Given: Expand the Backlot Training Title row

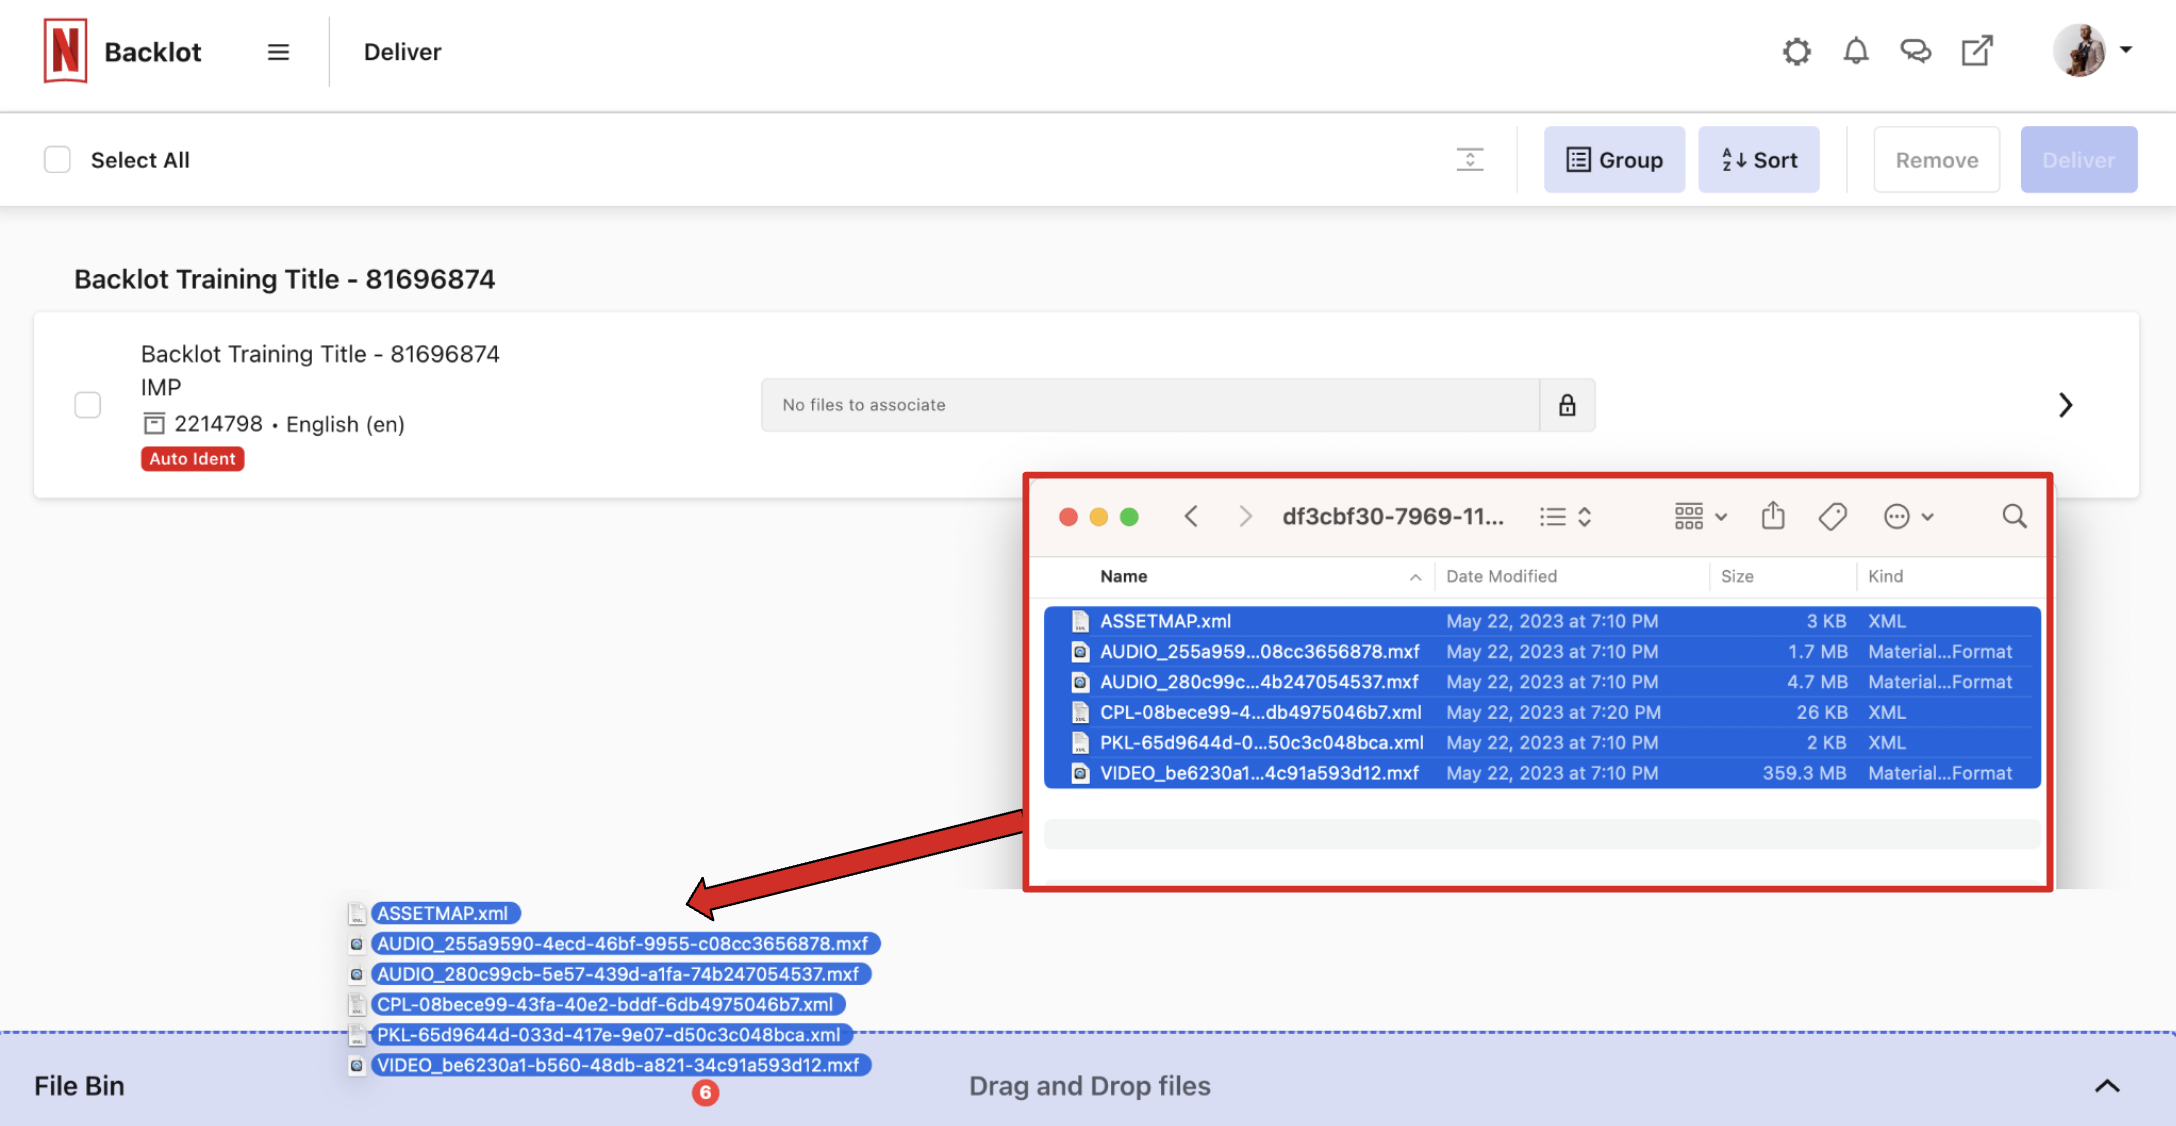Looking at the screenshot, I should point(2065,404).
